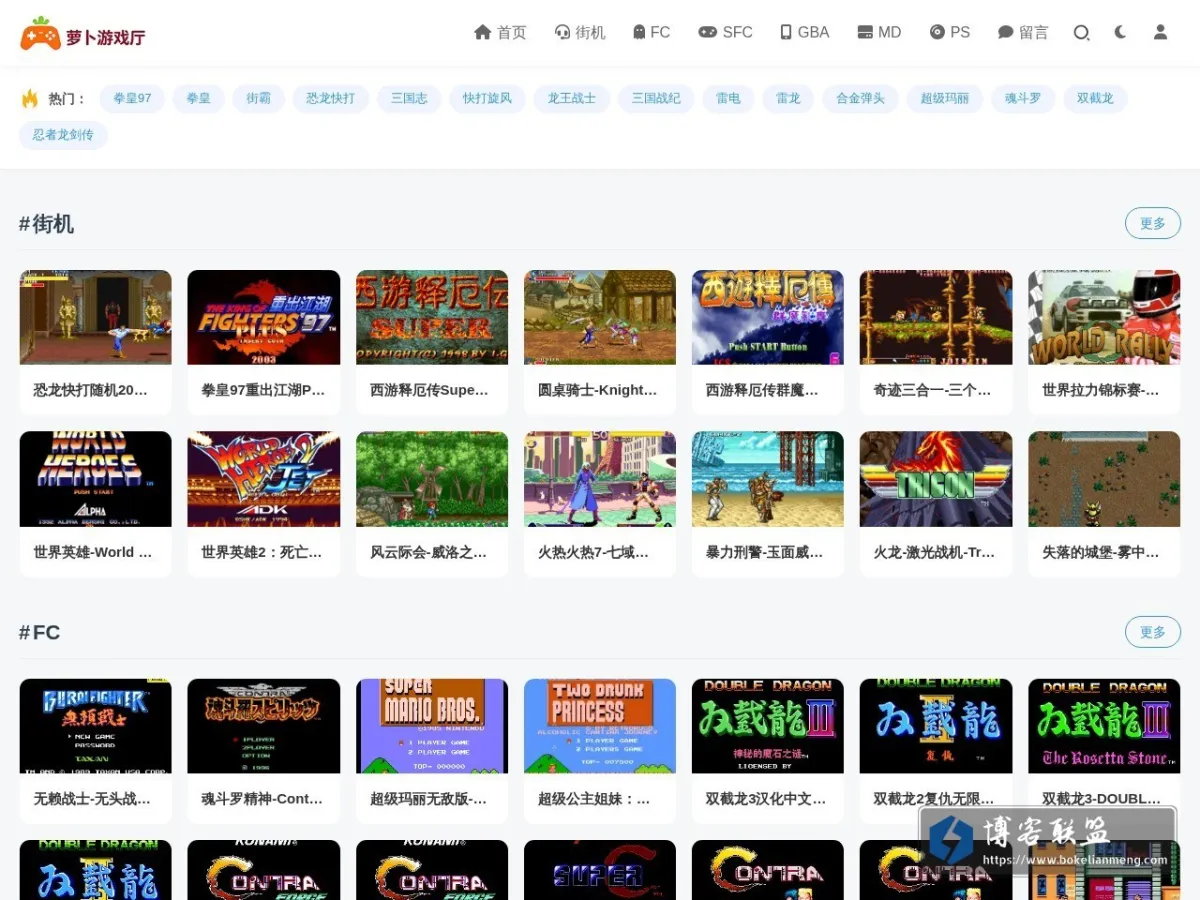Image resolution: width=1200 pixels, height=900 pixels.
Task: Open 风云际会-威洛之 game thumbnail
Action: 432,479
